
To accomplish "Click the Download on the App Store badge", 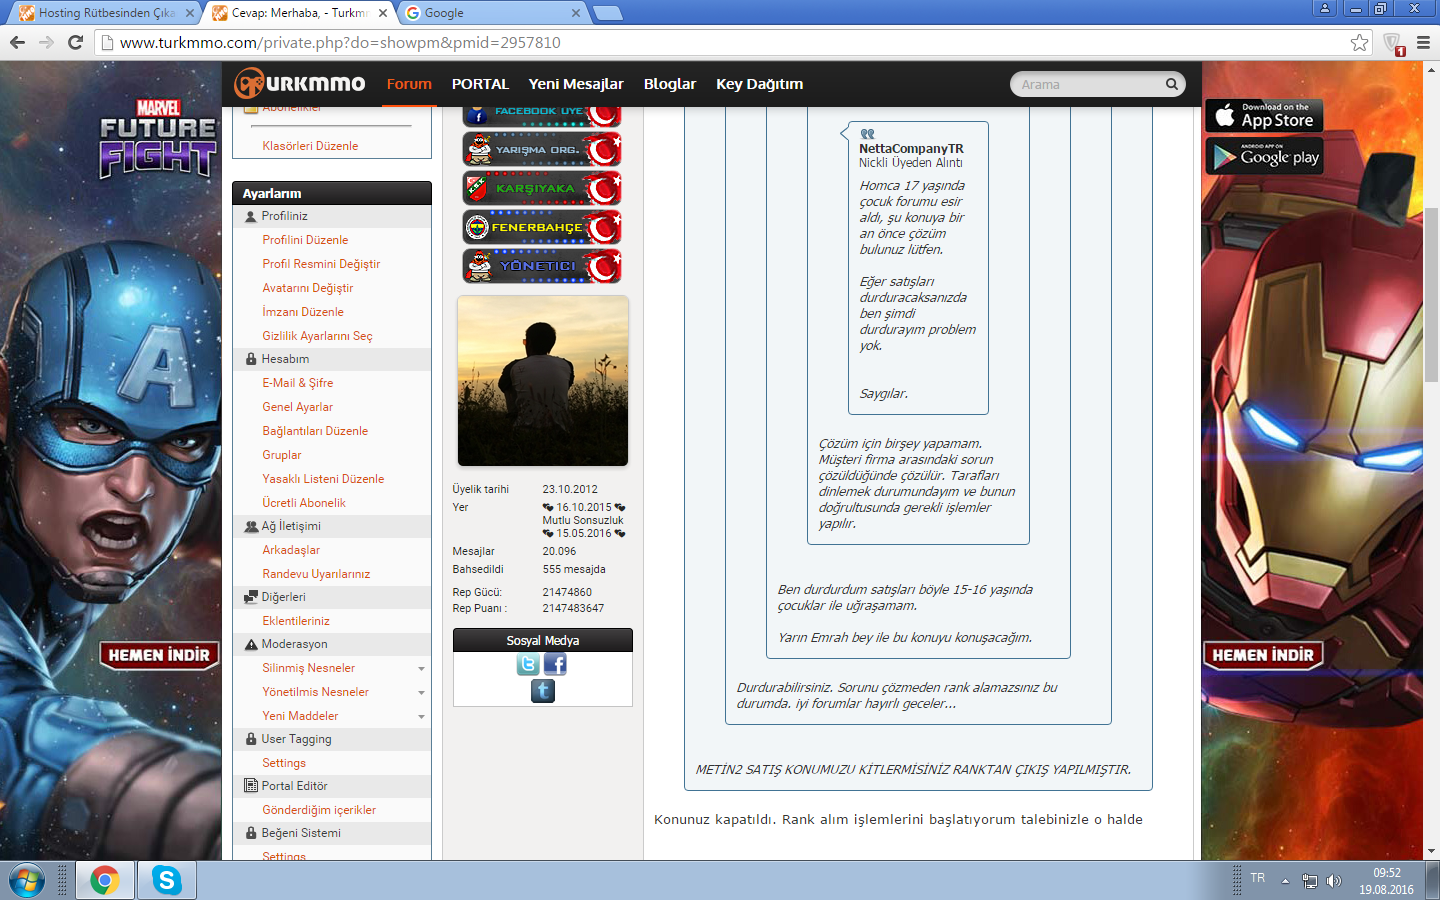I will pos(1264,116).
